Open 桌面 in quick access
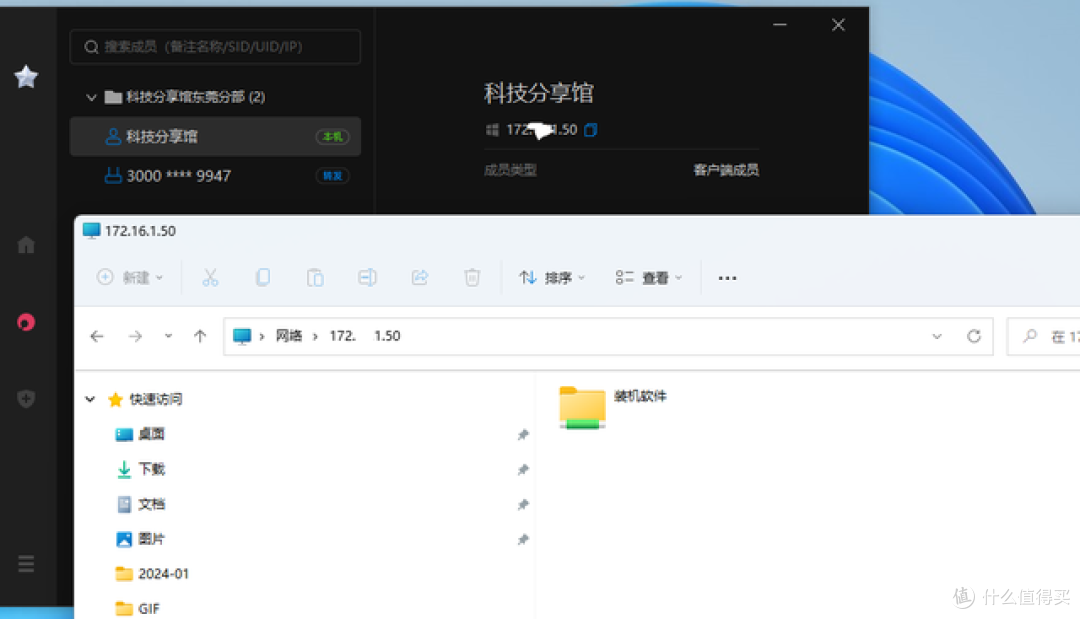 click(151, 434)
